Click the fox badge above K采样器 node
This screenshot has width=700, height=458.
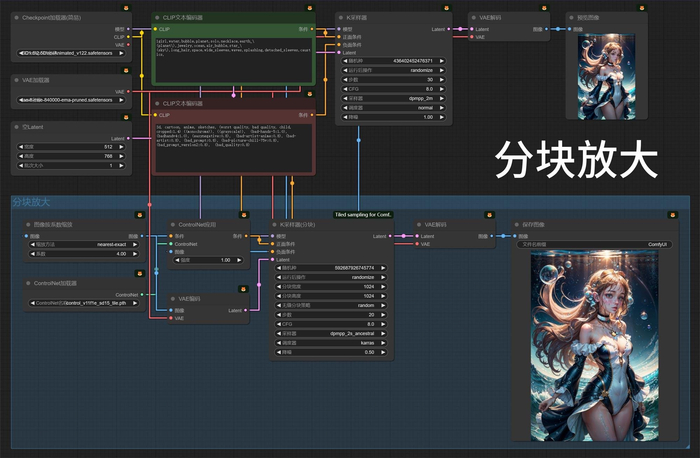(446, 8)
